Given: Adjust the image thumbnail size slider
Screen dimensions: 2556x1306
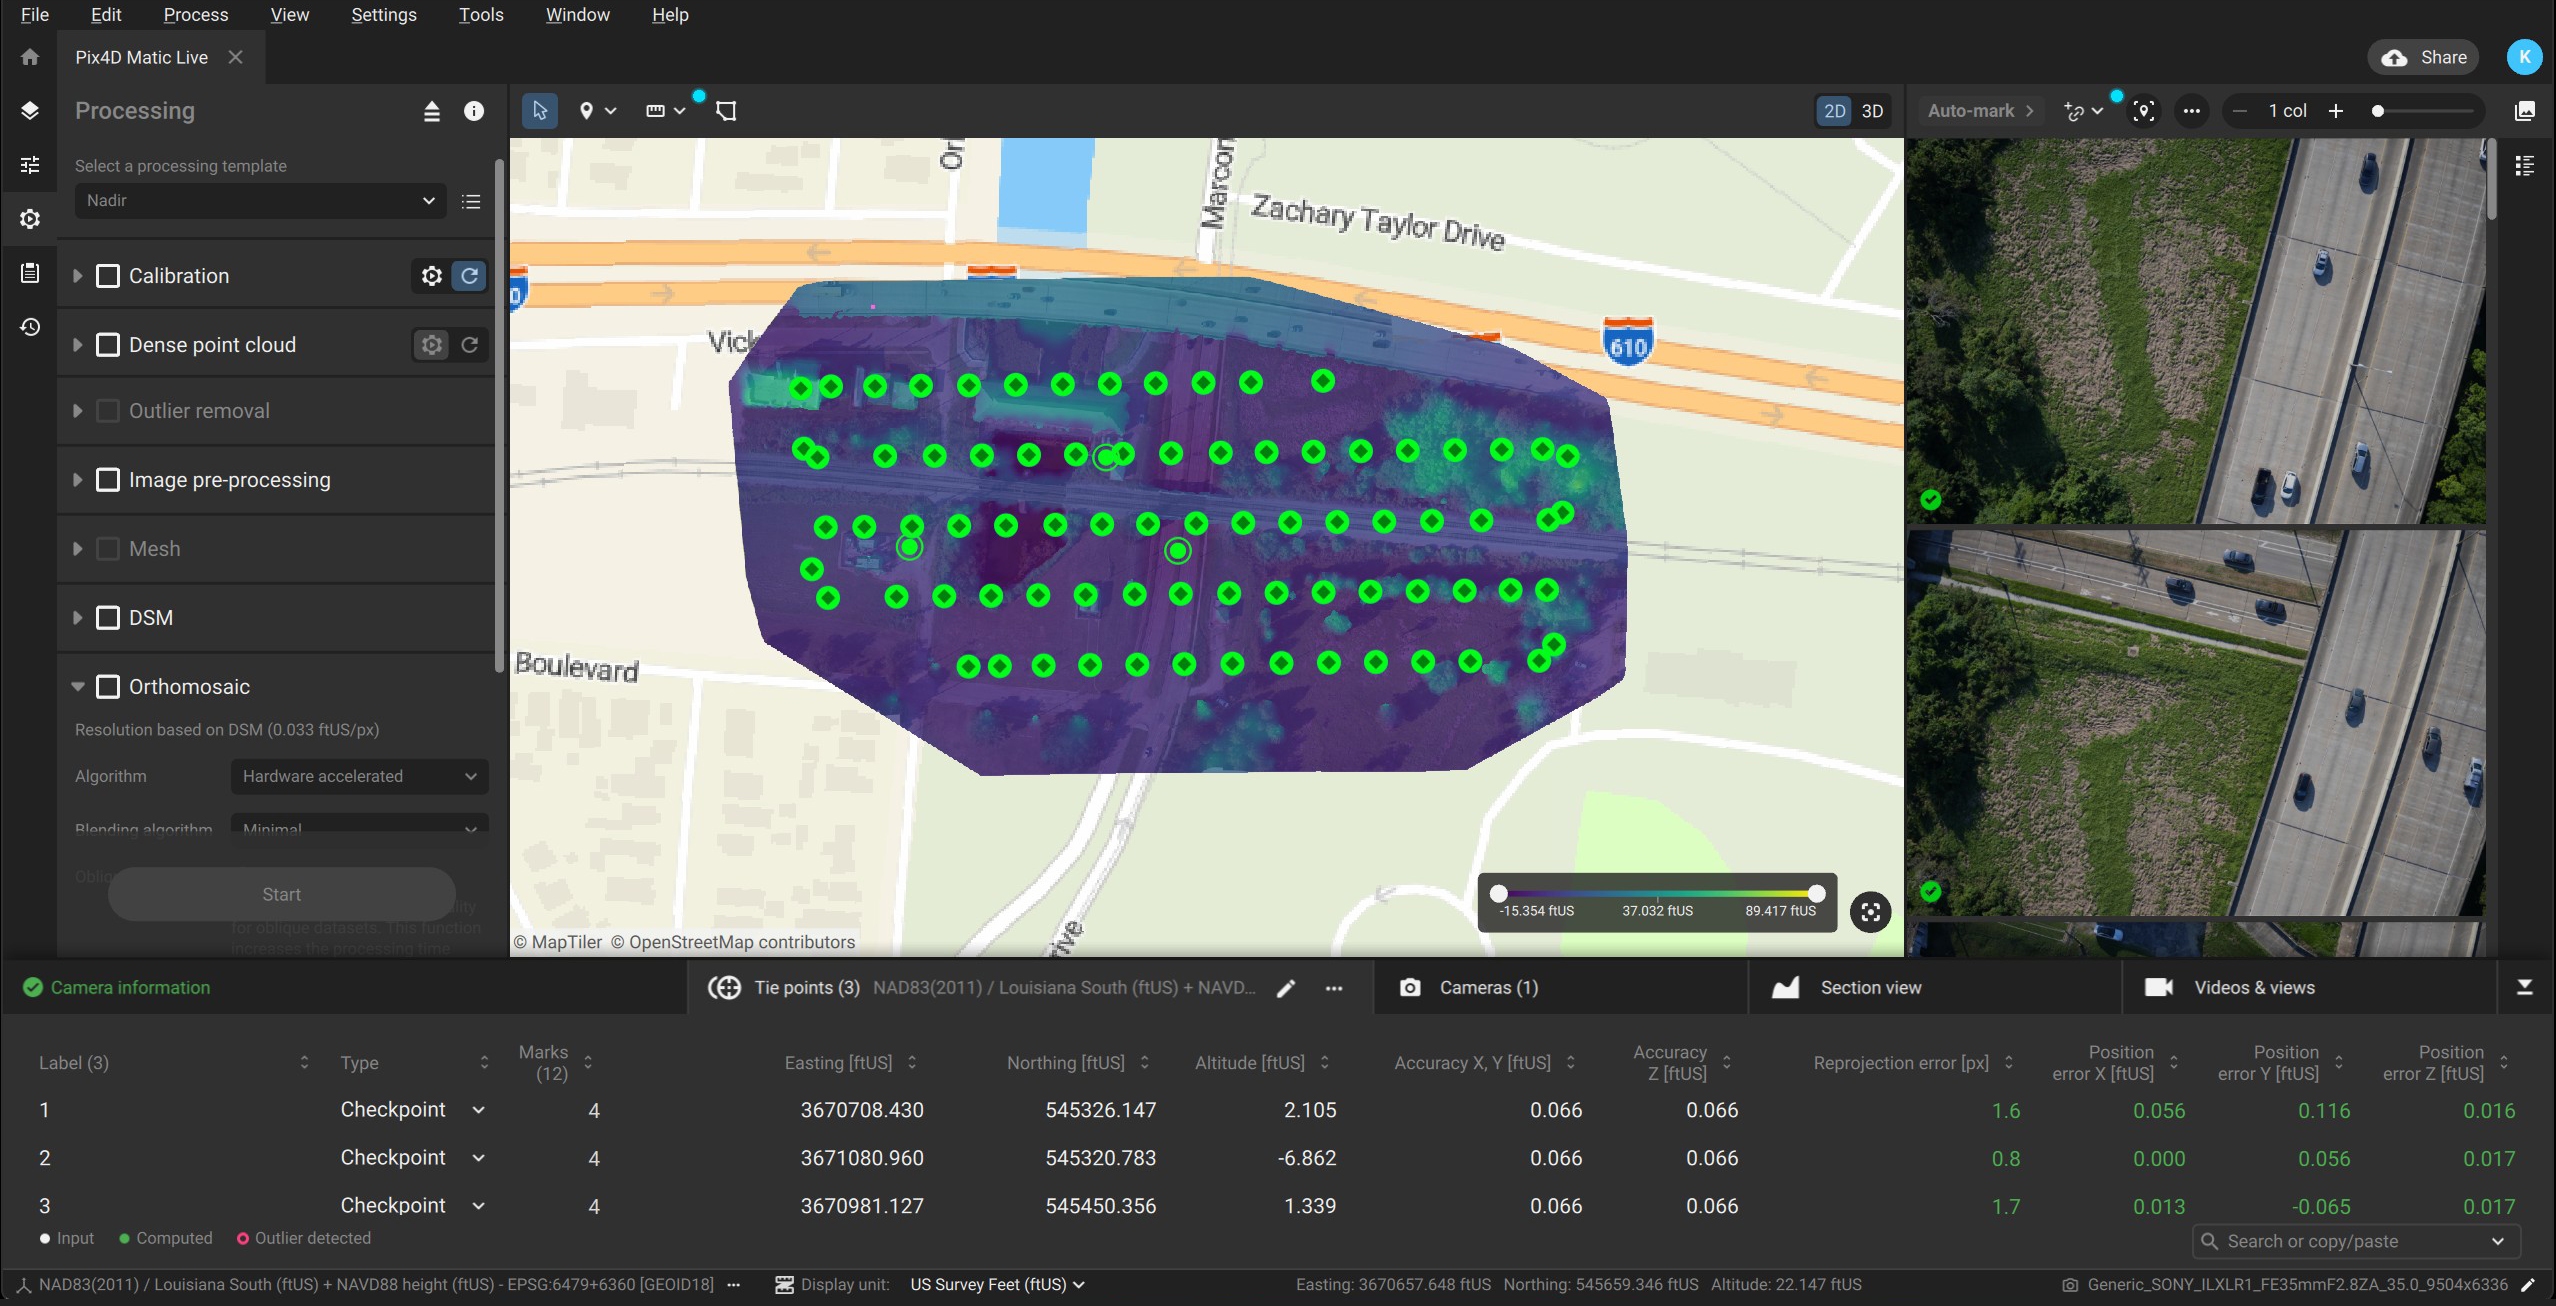Looking at the screenshot, I should point(2379,111).
